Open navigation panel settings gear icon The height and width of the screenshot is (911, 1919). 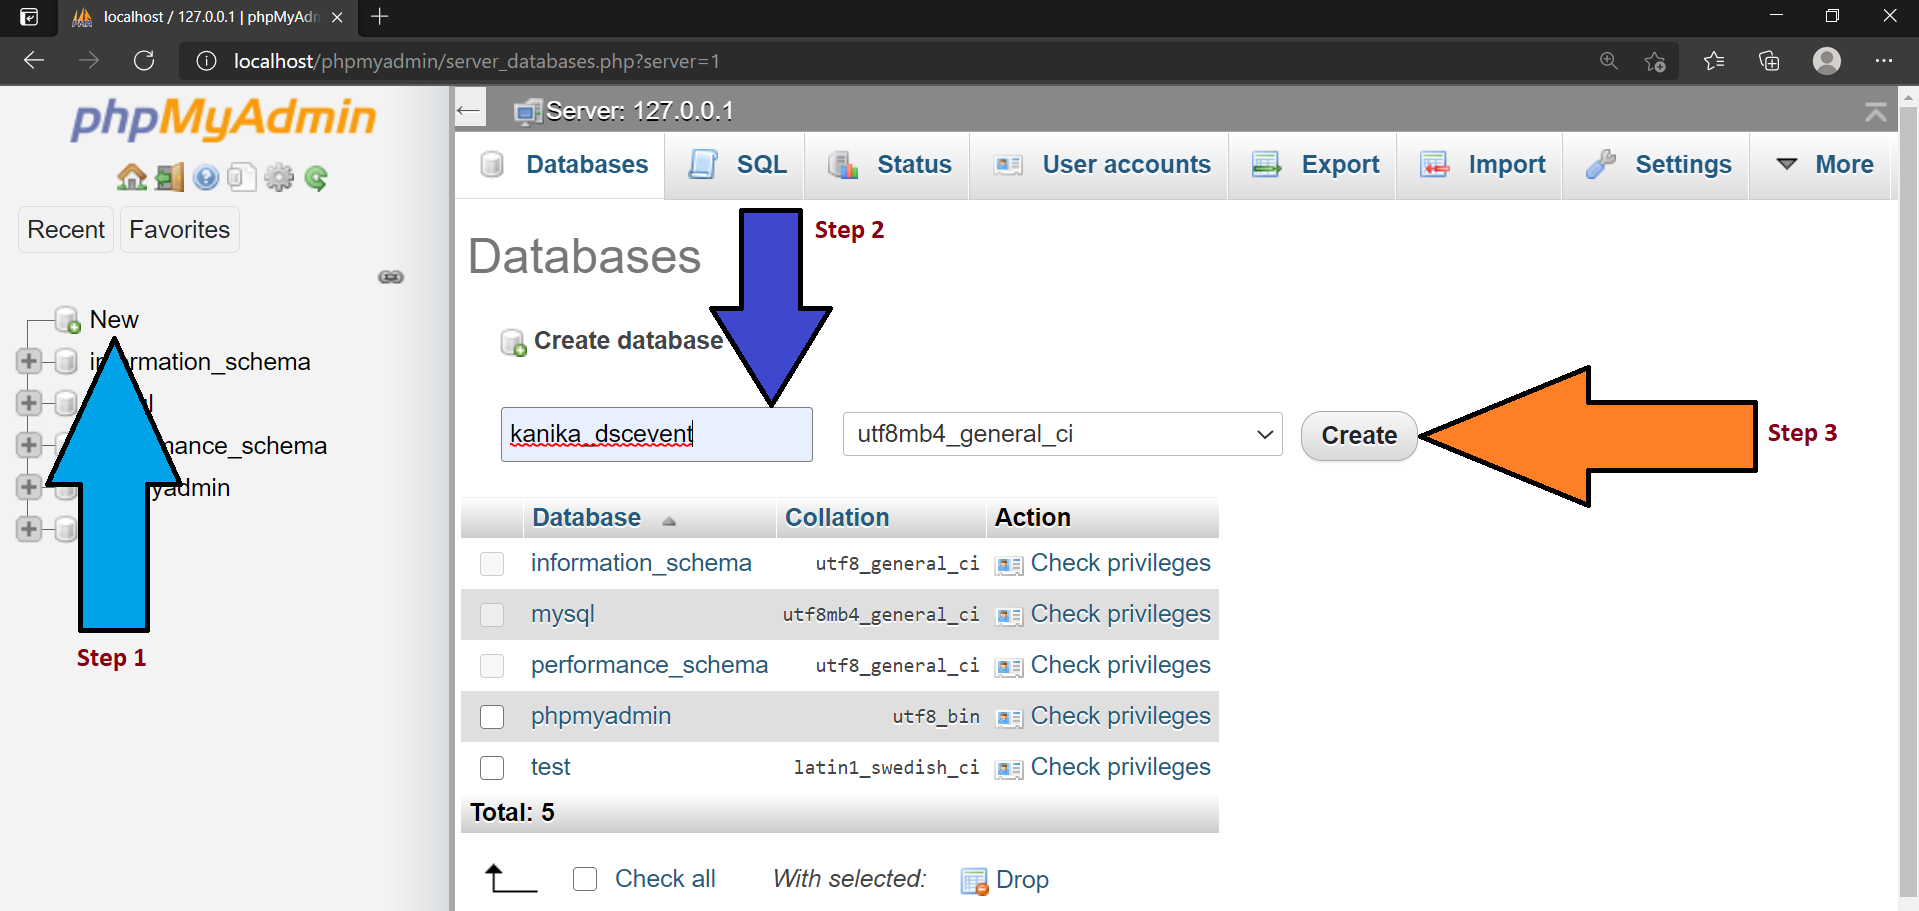[279, 178]
